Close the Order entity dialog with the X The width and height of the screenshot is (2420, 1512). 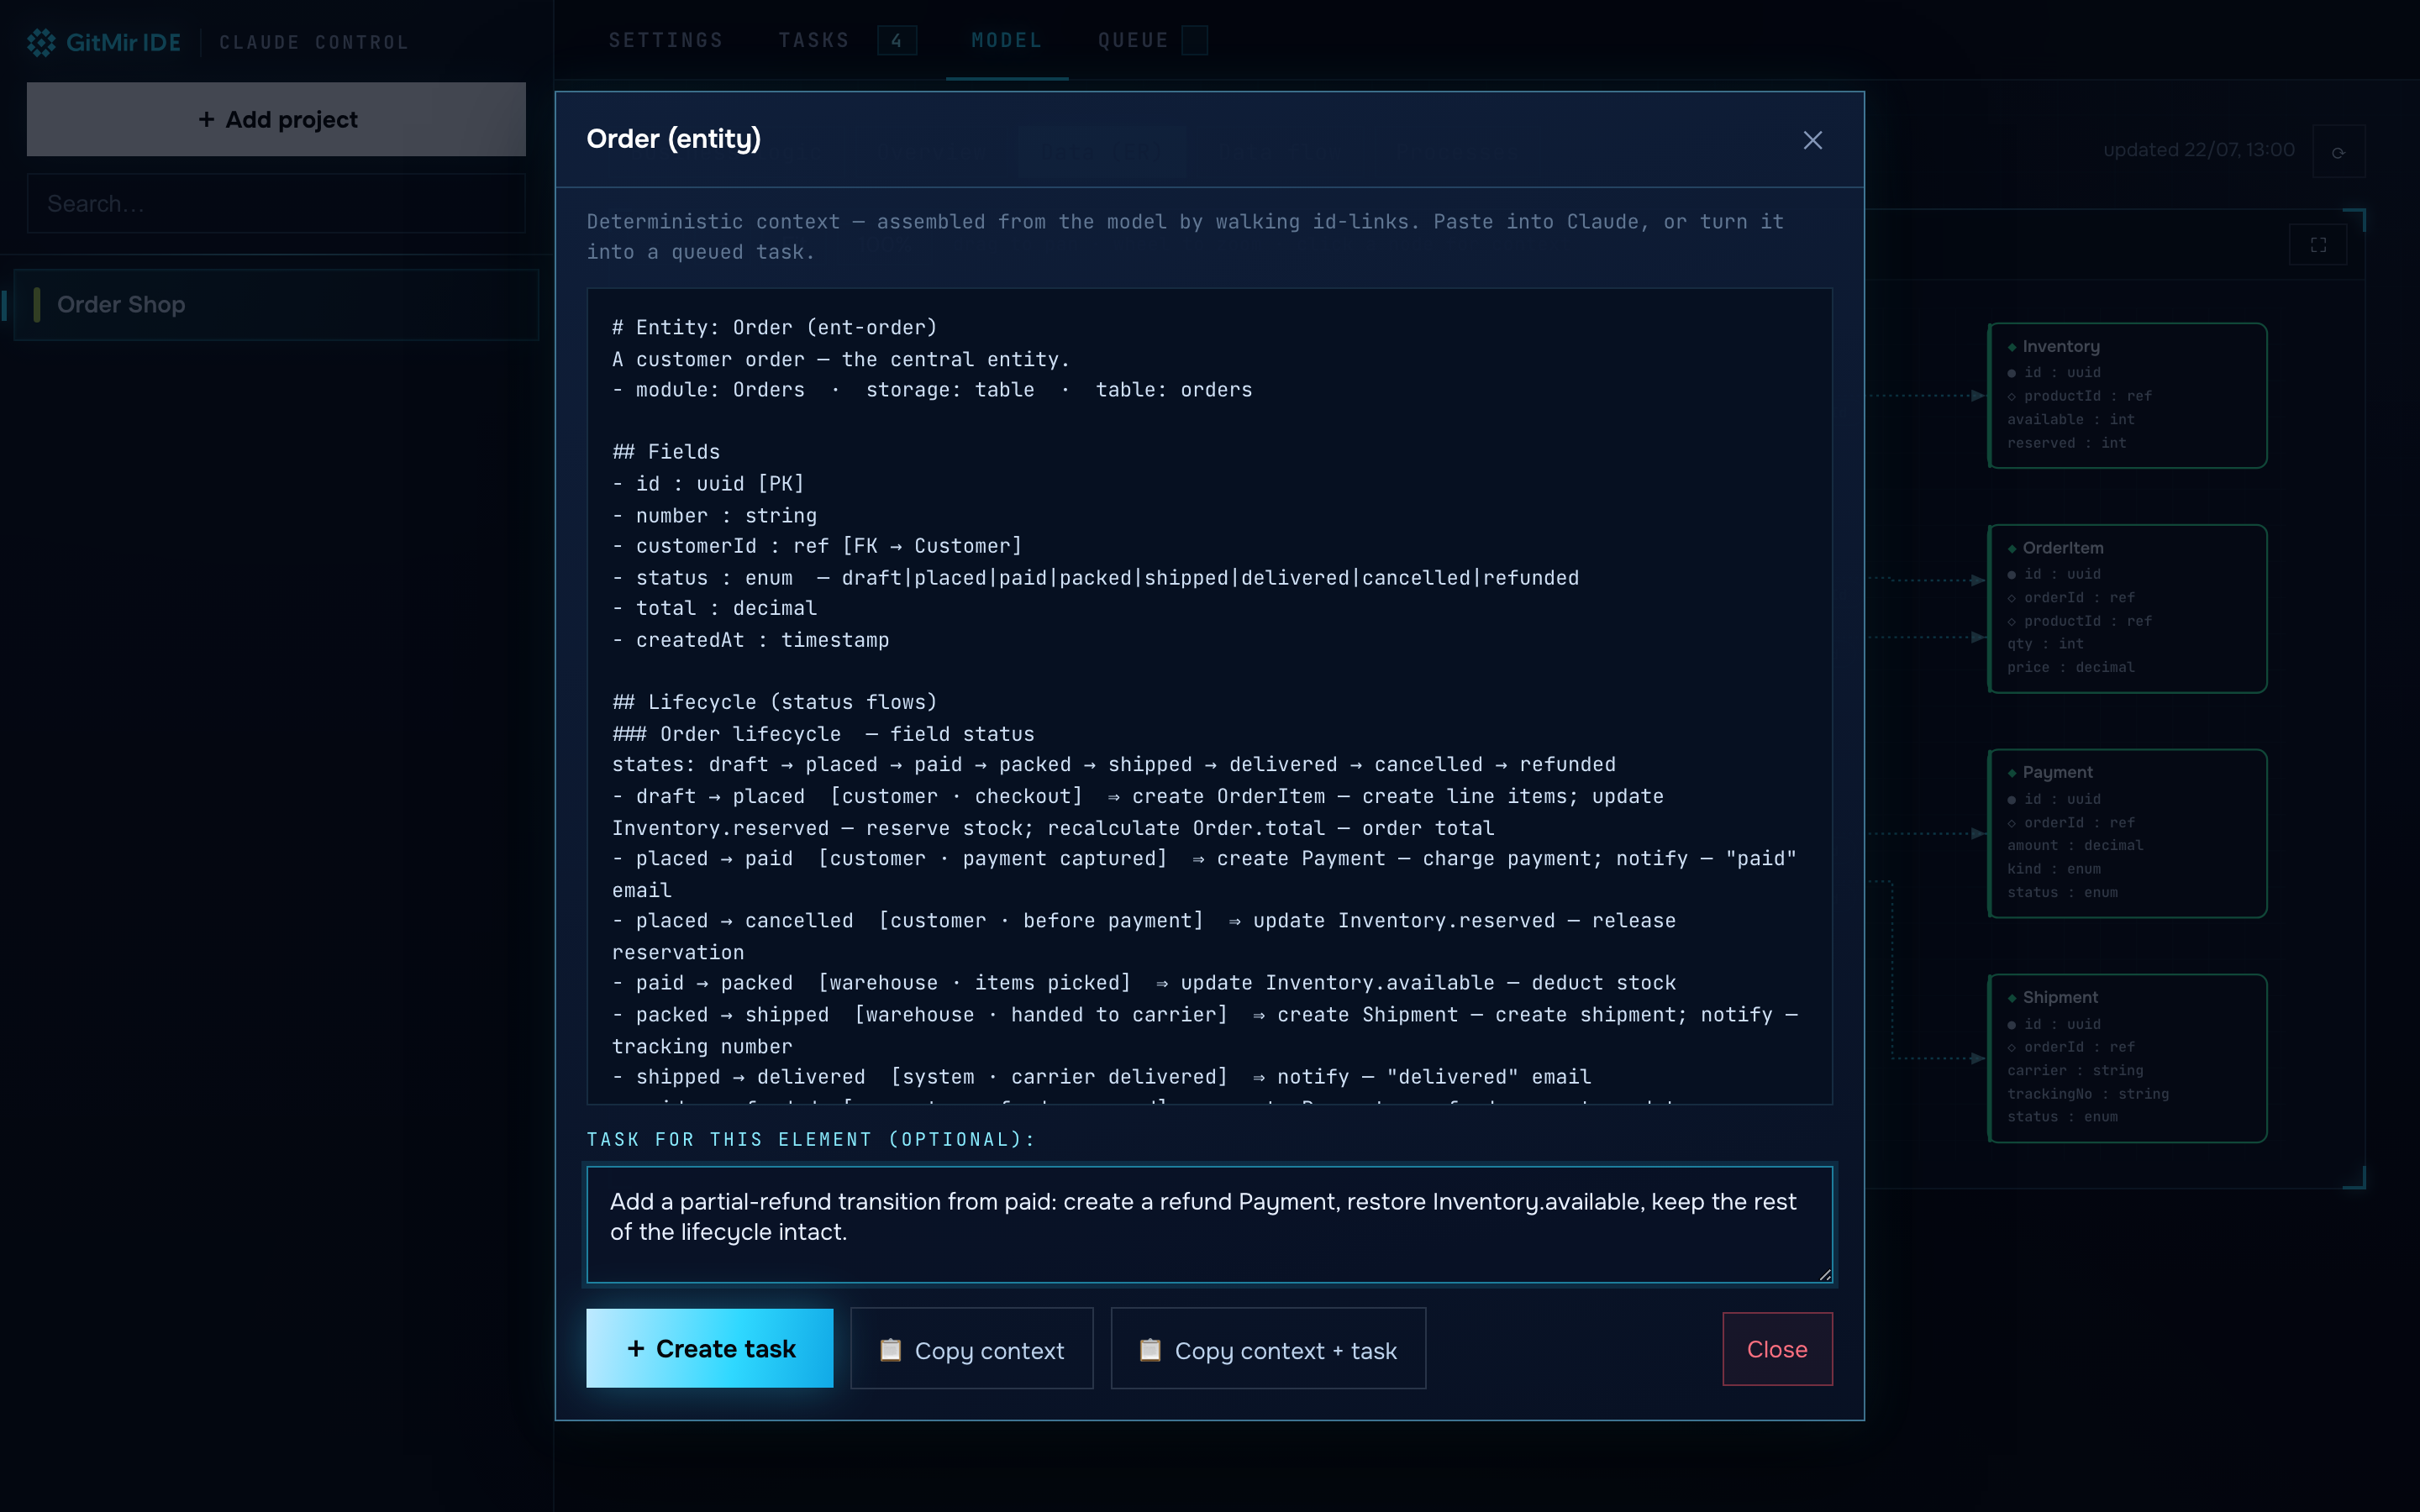[1812, 140]
